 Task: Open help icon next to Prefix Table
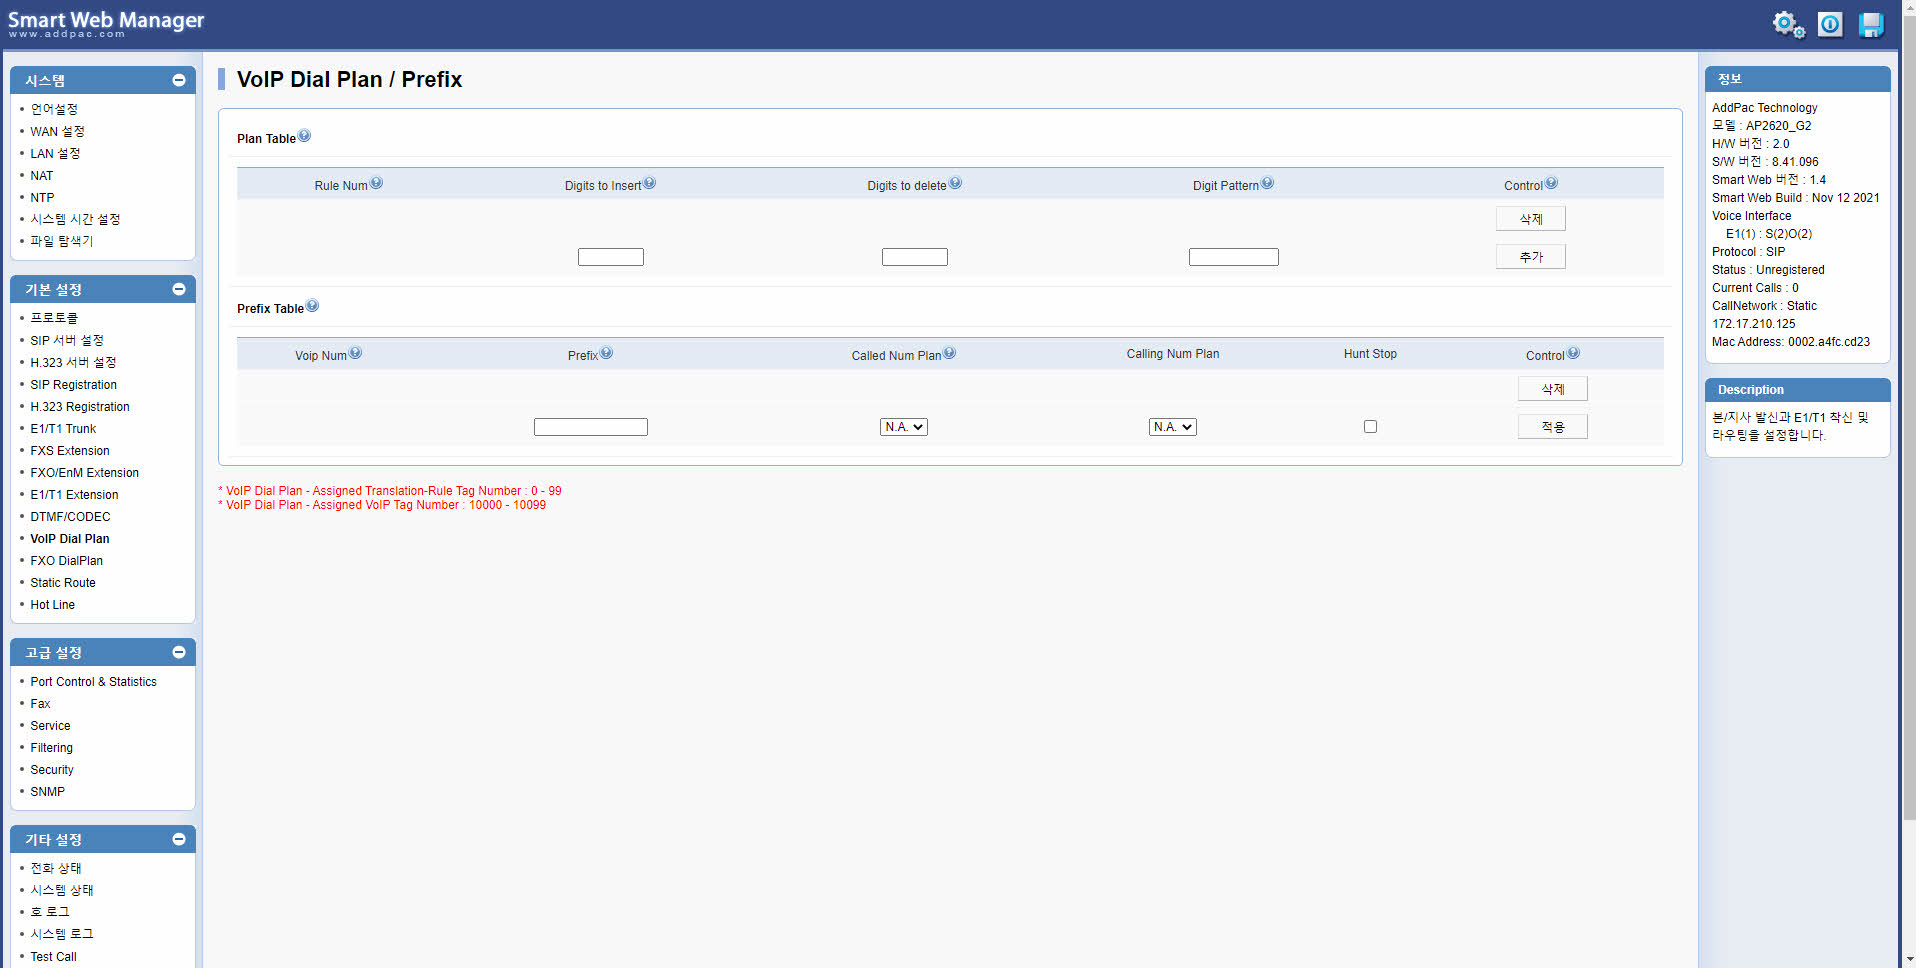coord(312,306)
